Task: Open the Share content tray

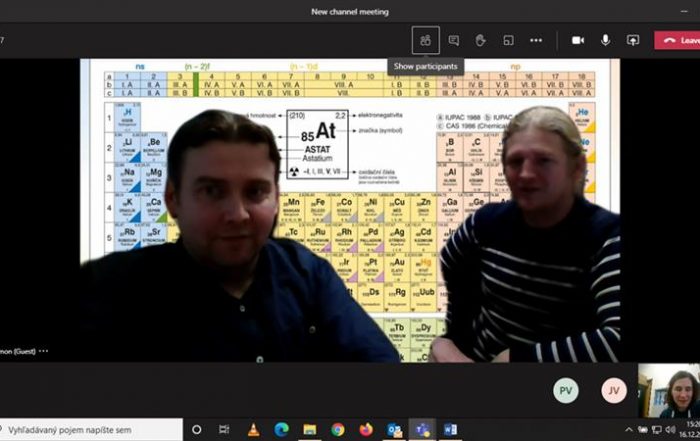Action: [x=633, y=41]
